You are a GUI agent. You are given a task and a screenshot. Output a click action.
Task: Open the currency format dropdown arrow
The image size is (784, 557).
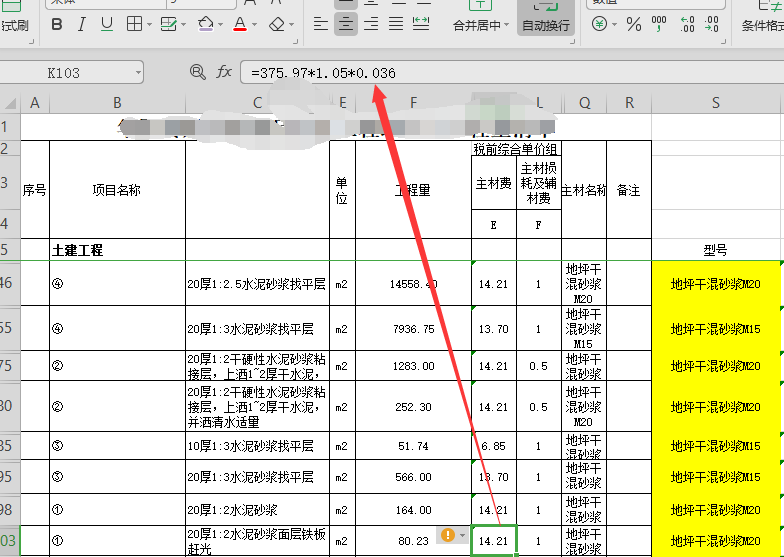[x=614, y=24]
